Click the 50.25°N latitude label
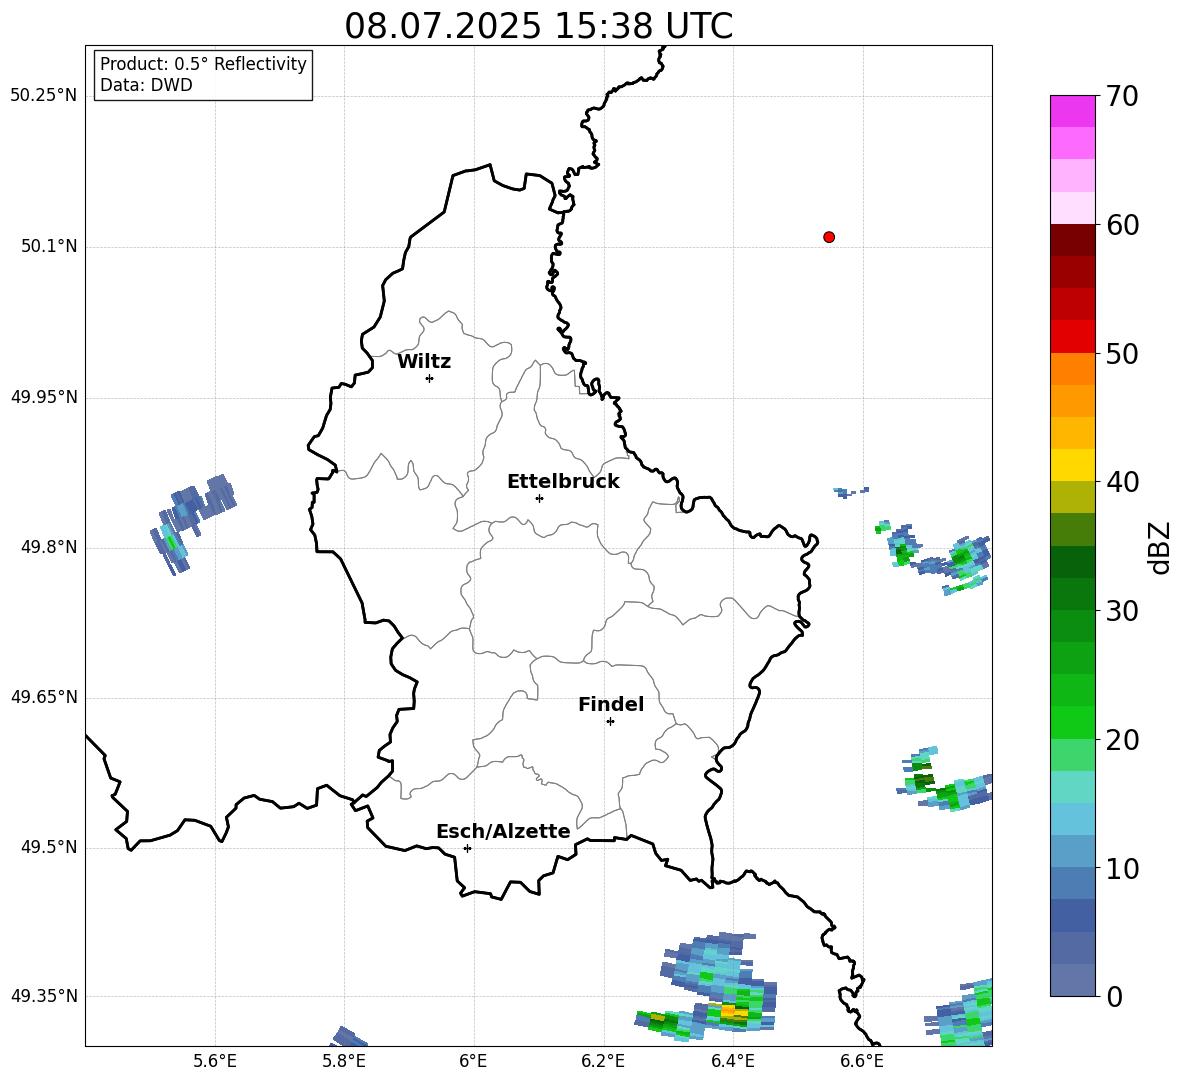Screen dimensions: 1184x1081 (x=44, y=96)
